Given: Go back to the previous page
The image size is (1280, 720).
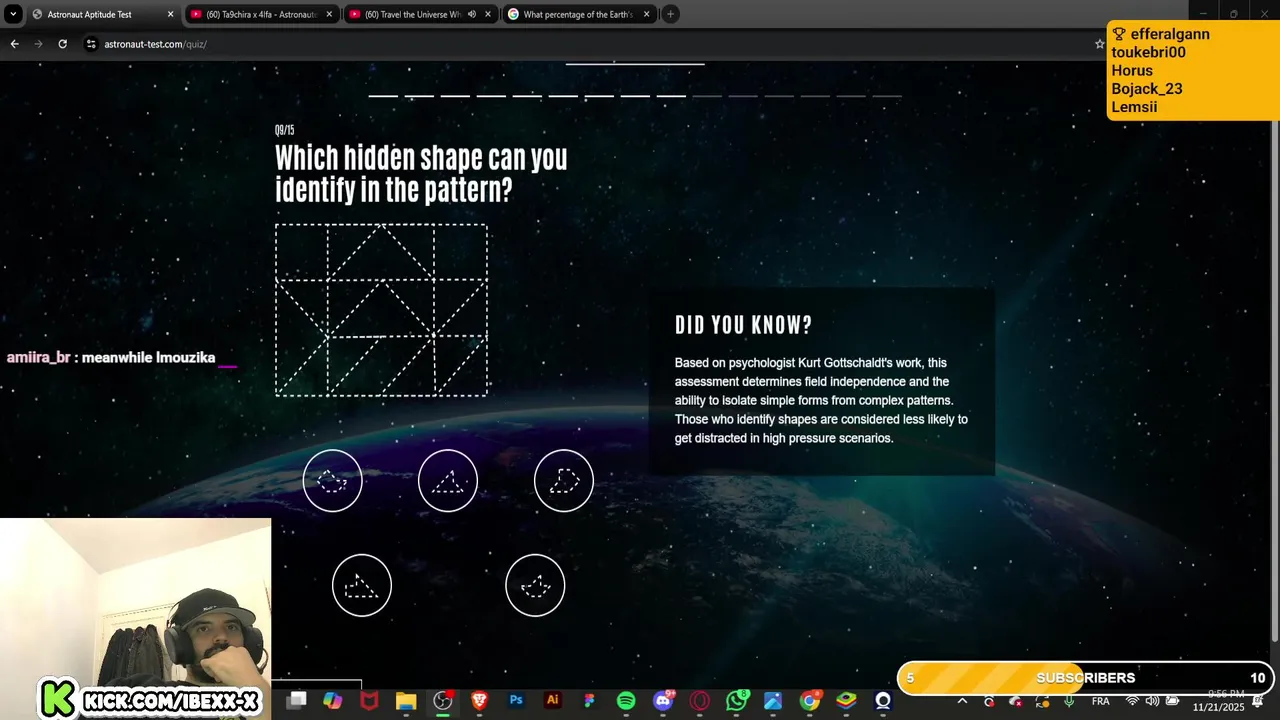Looking at the screenshot, I should point(14,44).
